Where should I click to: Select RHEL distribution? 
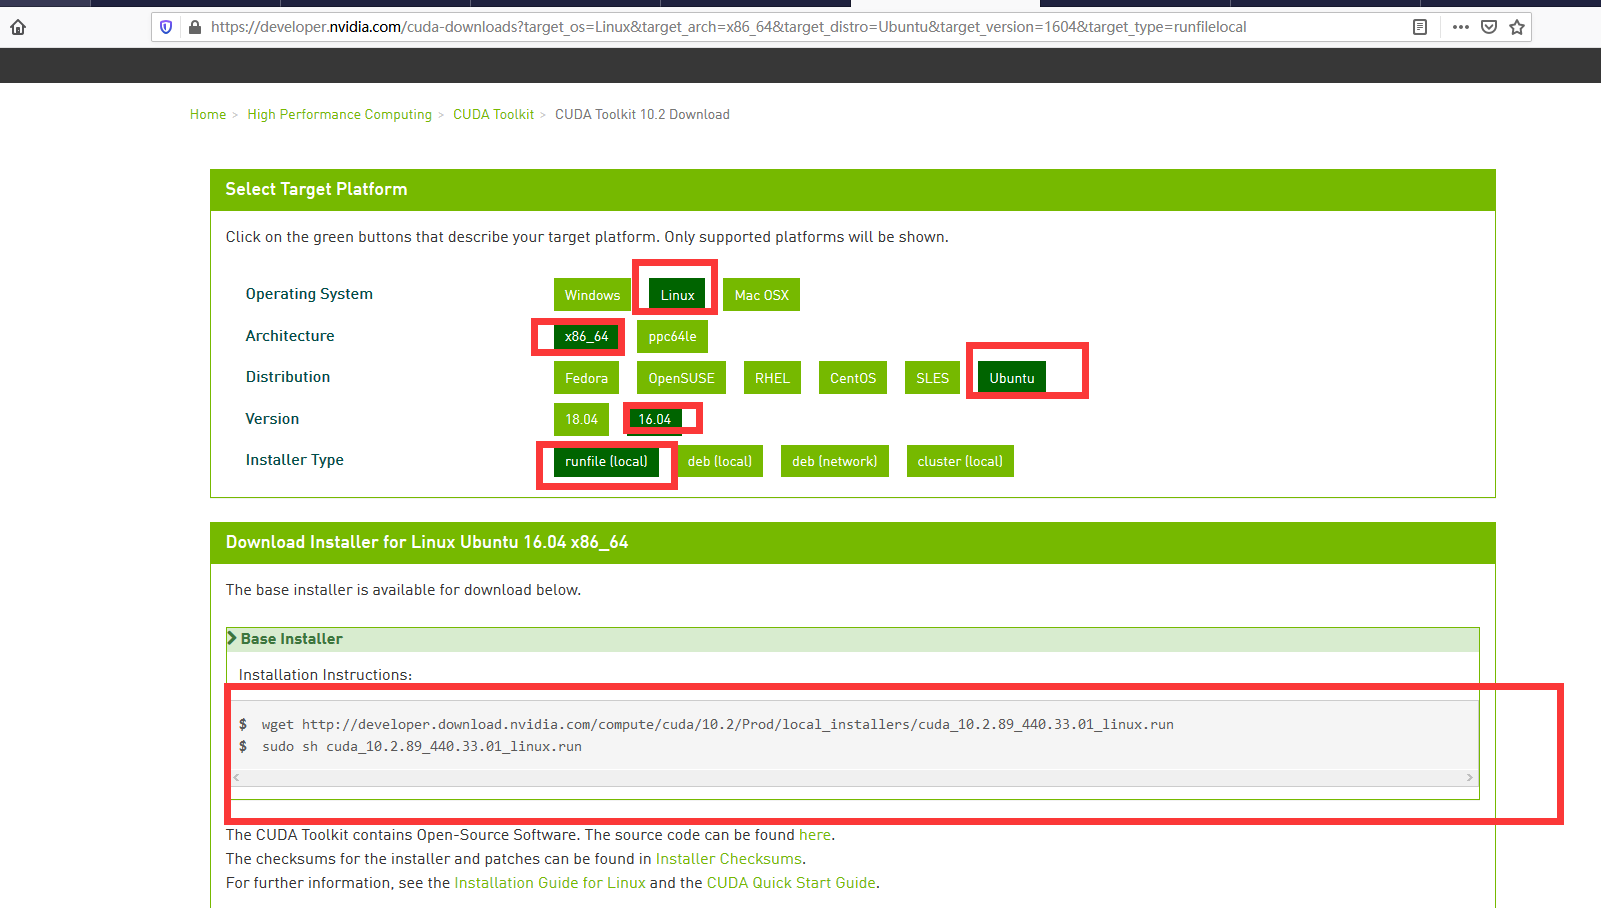pyautogui.click(x=772, y=378)
